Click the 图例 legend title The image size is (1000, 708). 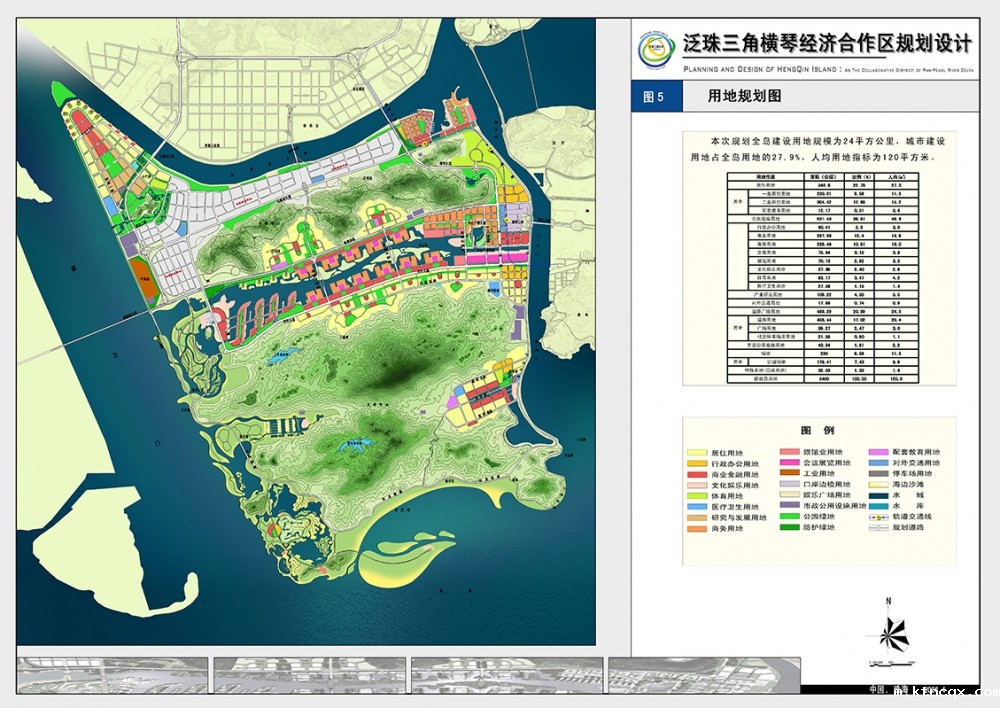pos(817,431)
